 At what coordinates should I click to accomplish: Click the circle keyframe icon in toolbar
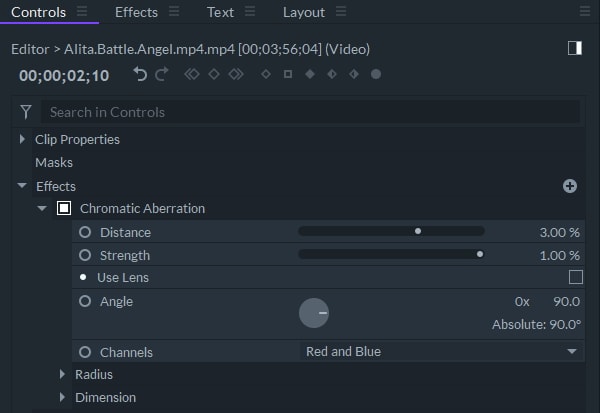pos(376,74)
